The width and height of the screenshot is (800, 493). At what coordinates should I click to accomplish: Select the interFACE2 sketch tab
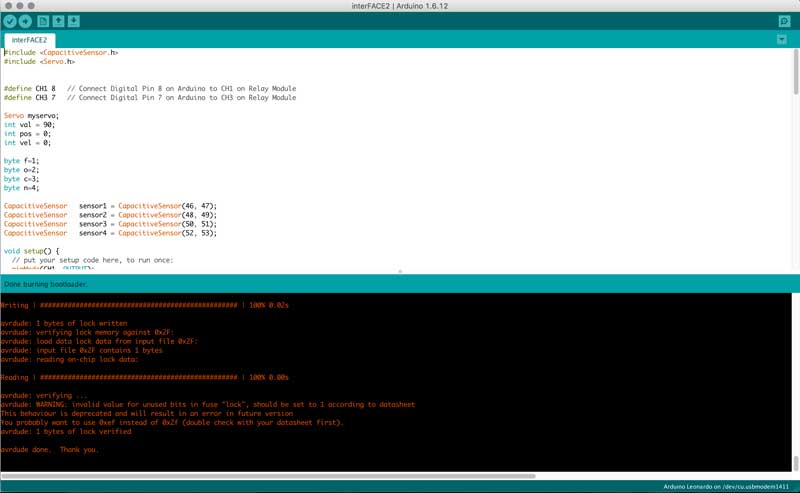click(x=29, y=40)
